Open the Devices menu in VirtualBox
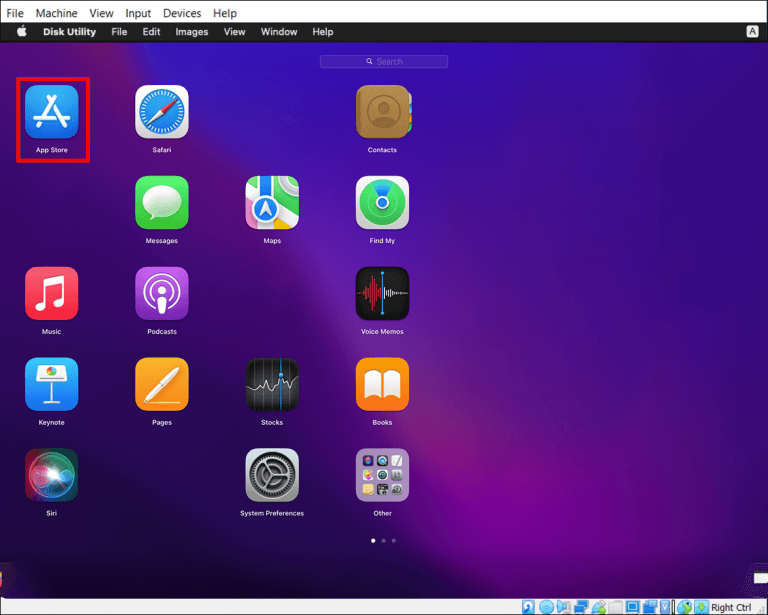 [182, 13]
